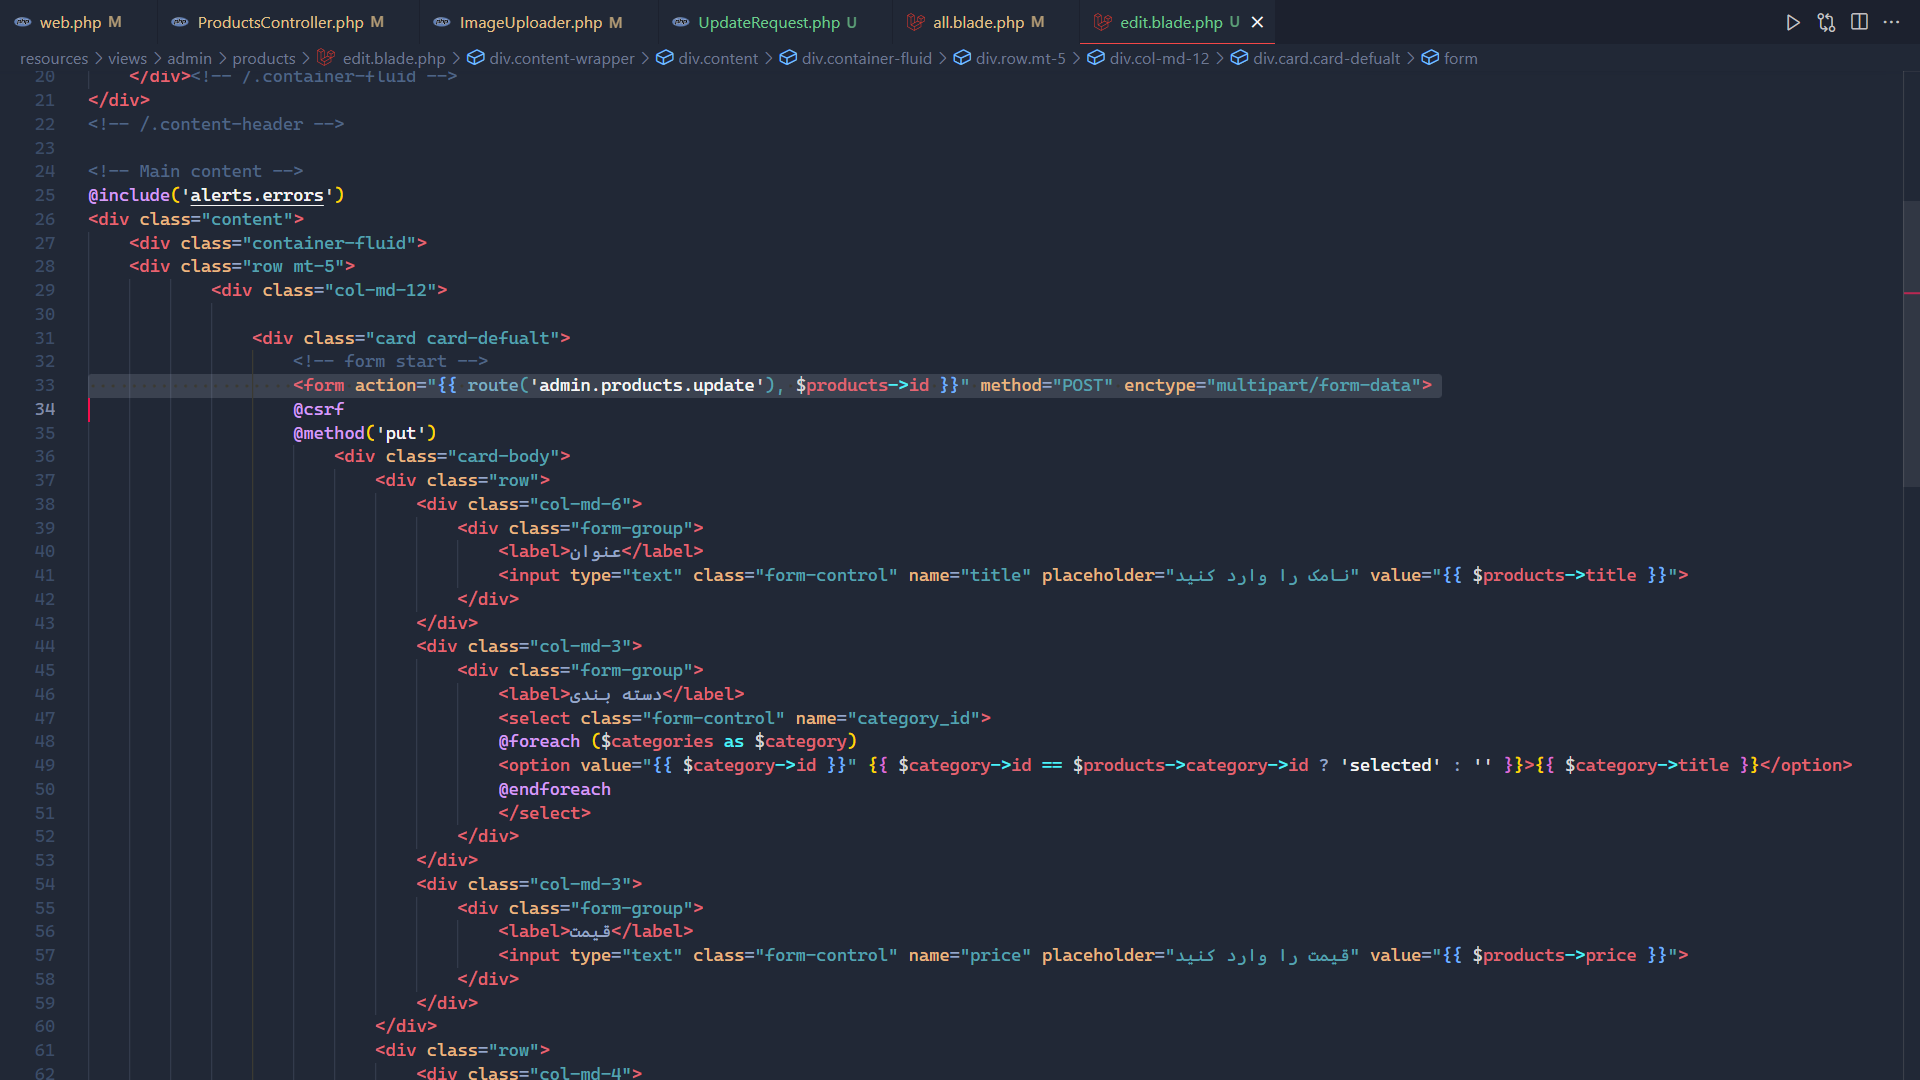Click the "multipart/form-data" enctype value
This screenshot has height=1080, width=1920.
click(x=1313, y=385)
